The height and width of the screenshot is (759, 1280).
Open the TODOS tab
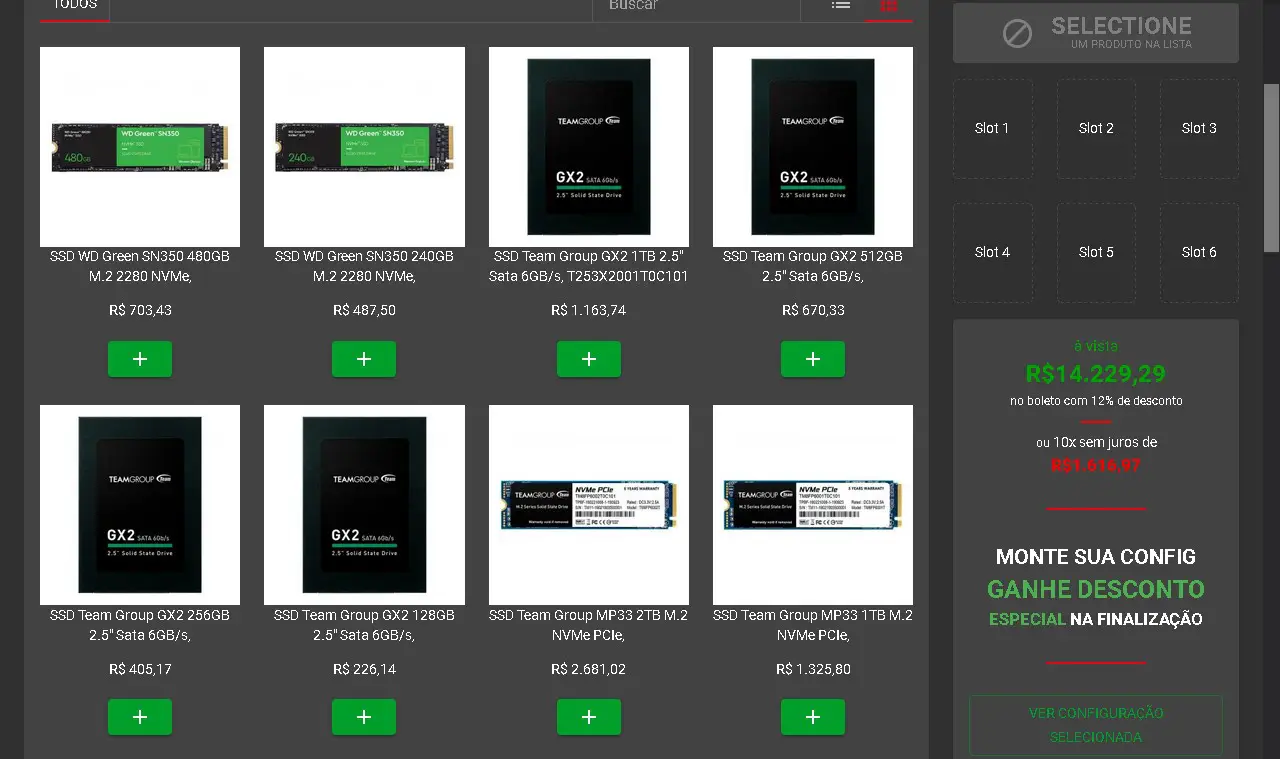click(75, 6)
